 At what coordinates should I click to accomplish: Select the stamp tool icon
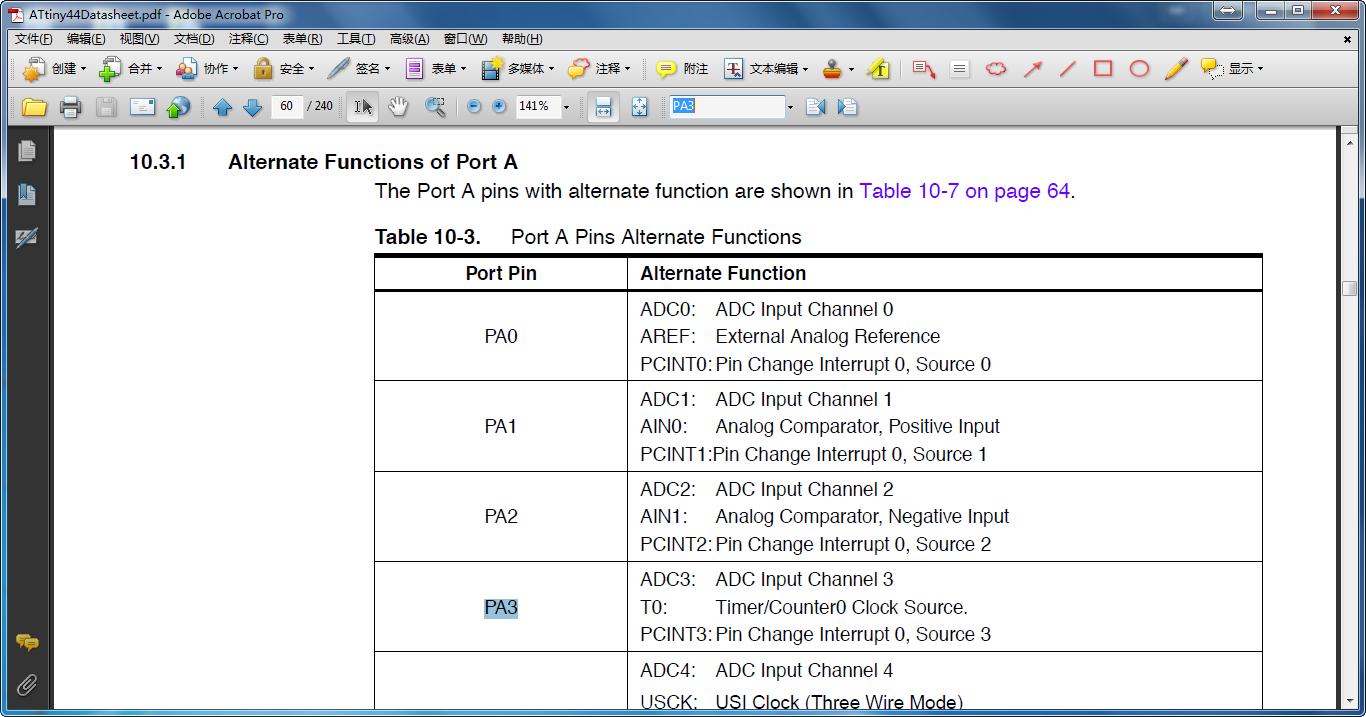pyautogui.click(x=833, y=69)
